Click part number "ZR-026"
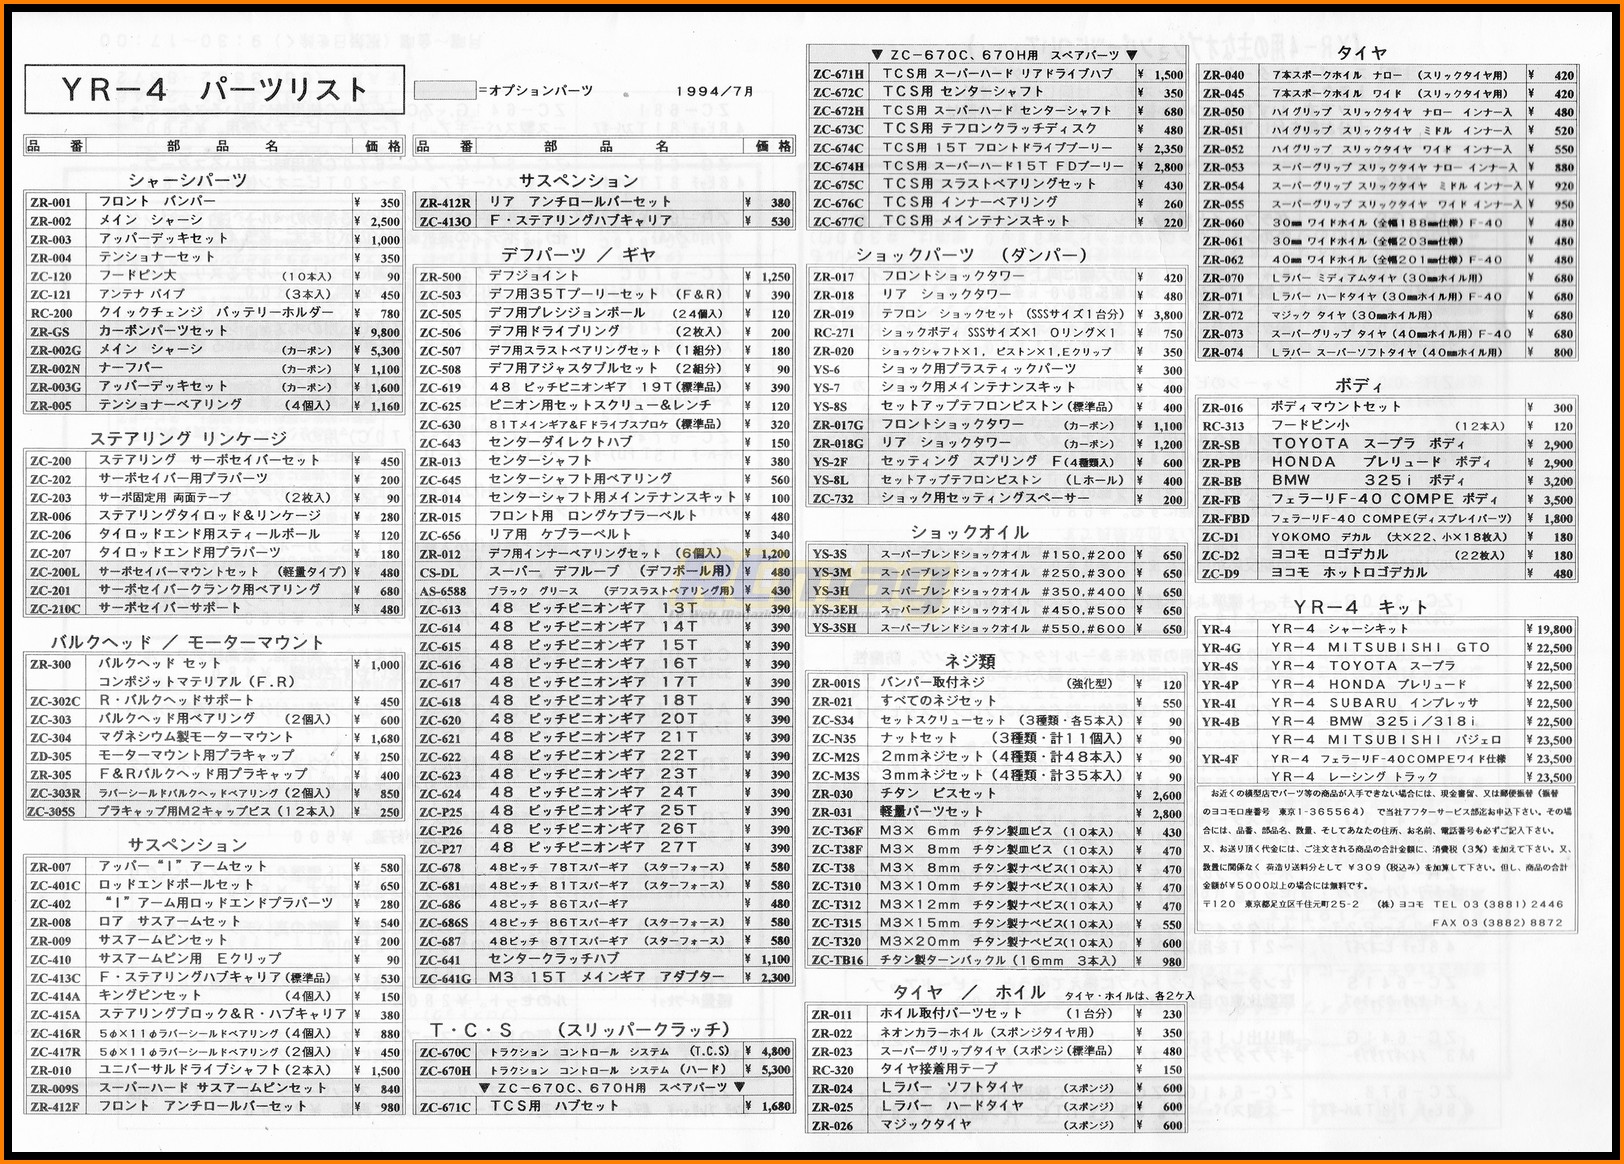This screenshot has width=1624, height=1164. 833,1126
